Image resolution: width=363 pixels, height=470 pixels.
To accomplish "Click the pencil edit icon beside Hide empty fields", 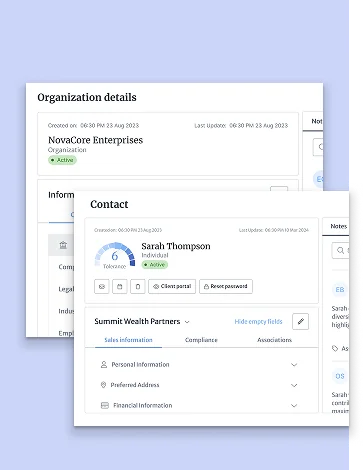I will (x=300, y=321).
